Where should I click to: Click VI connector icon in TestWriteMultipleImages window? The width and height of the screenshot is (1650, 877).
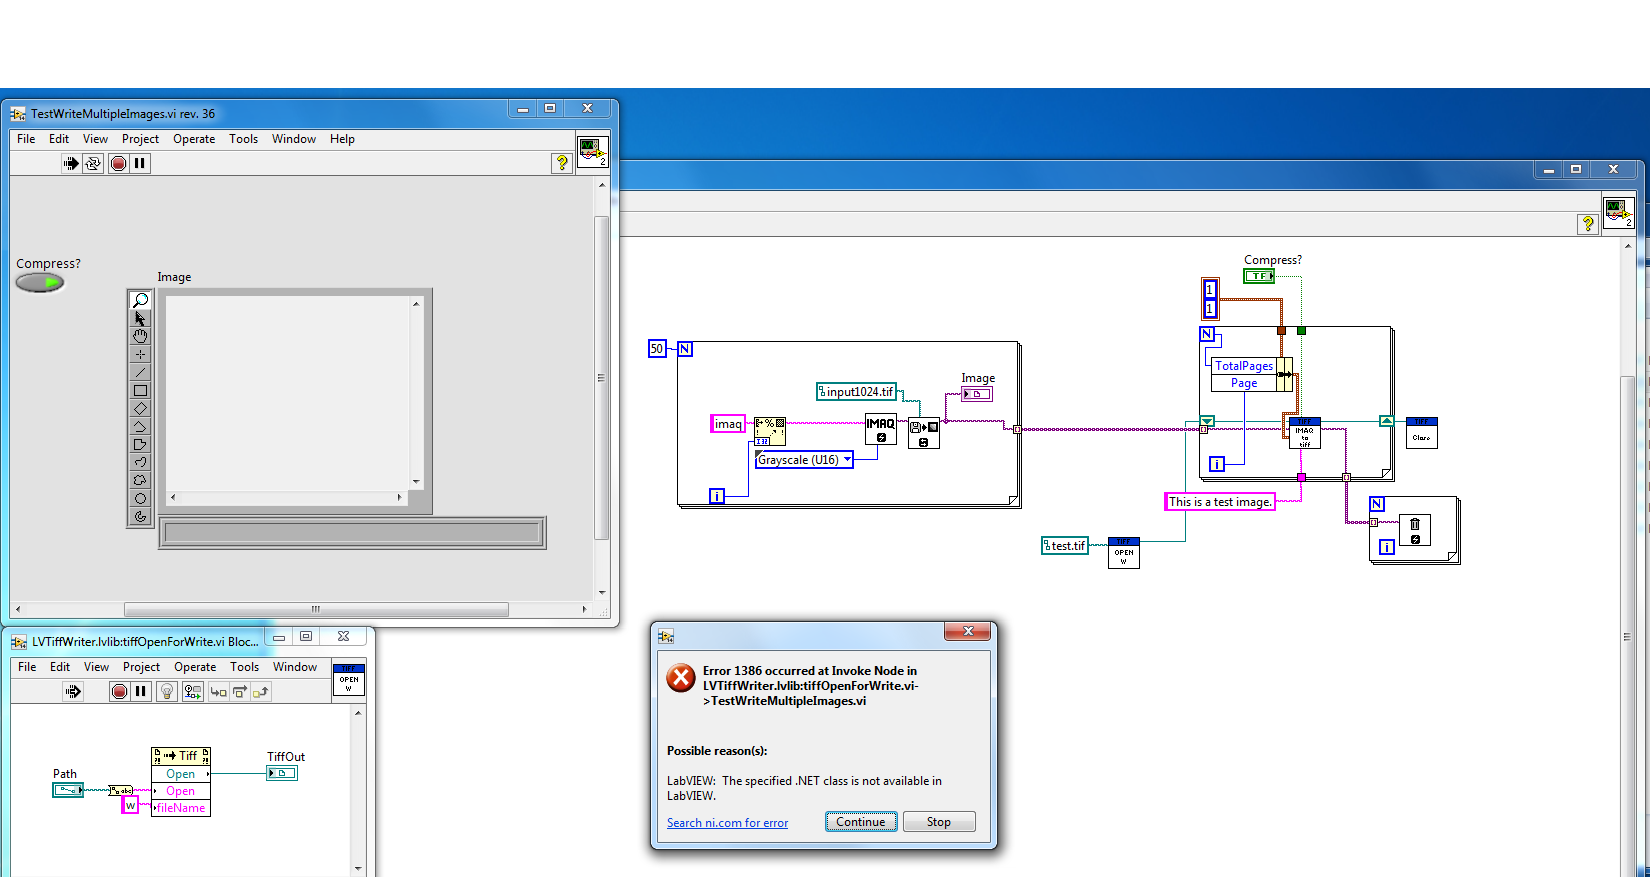pyautogui.click(x=592, y=151)
